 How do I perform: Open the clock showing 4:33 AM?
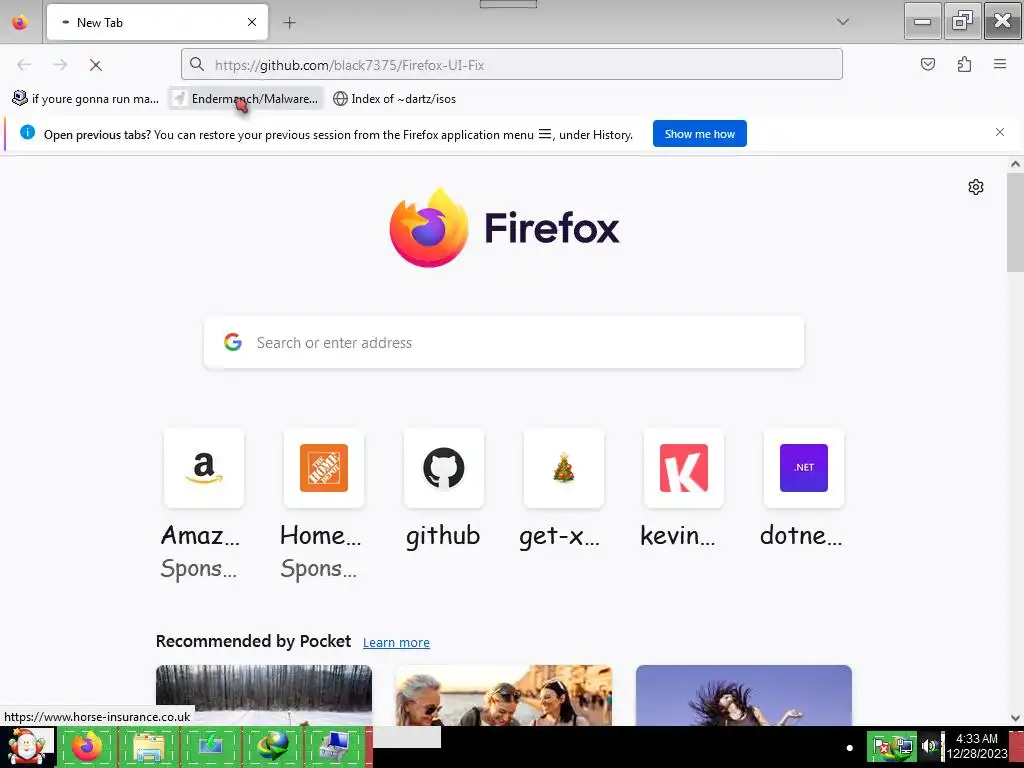tap(977, 746)
